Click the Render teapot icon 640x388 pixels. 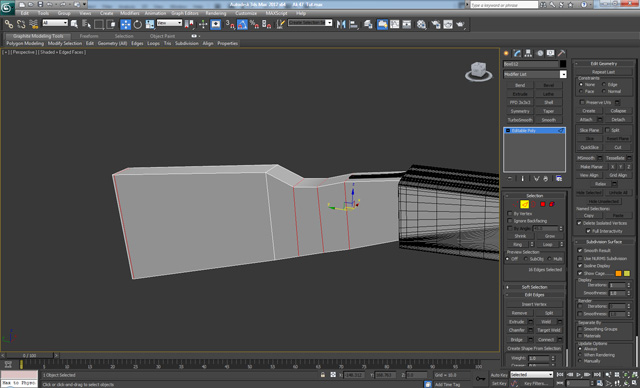460,24
